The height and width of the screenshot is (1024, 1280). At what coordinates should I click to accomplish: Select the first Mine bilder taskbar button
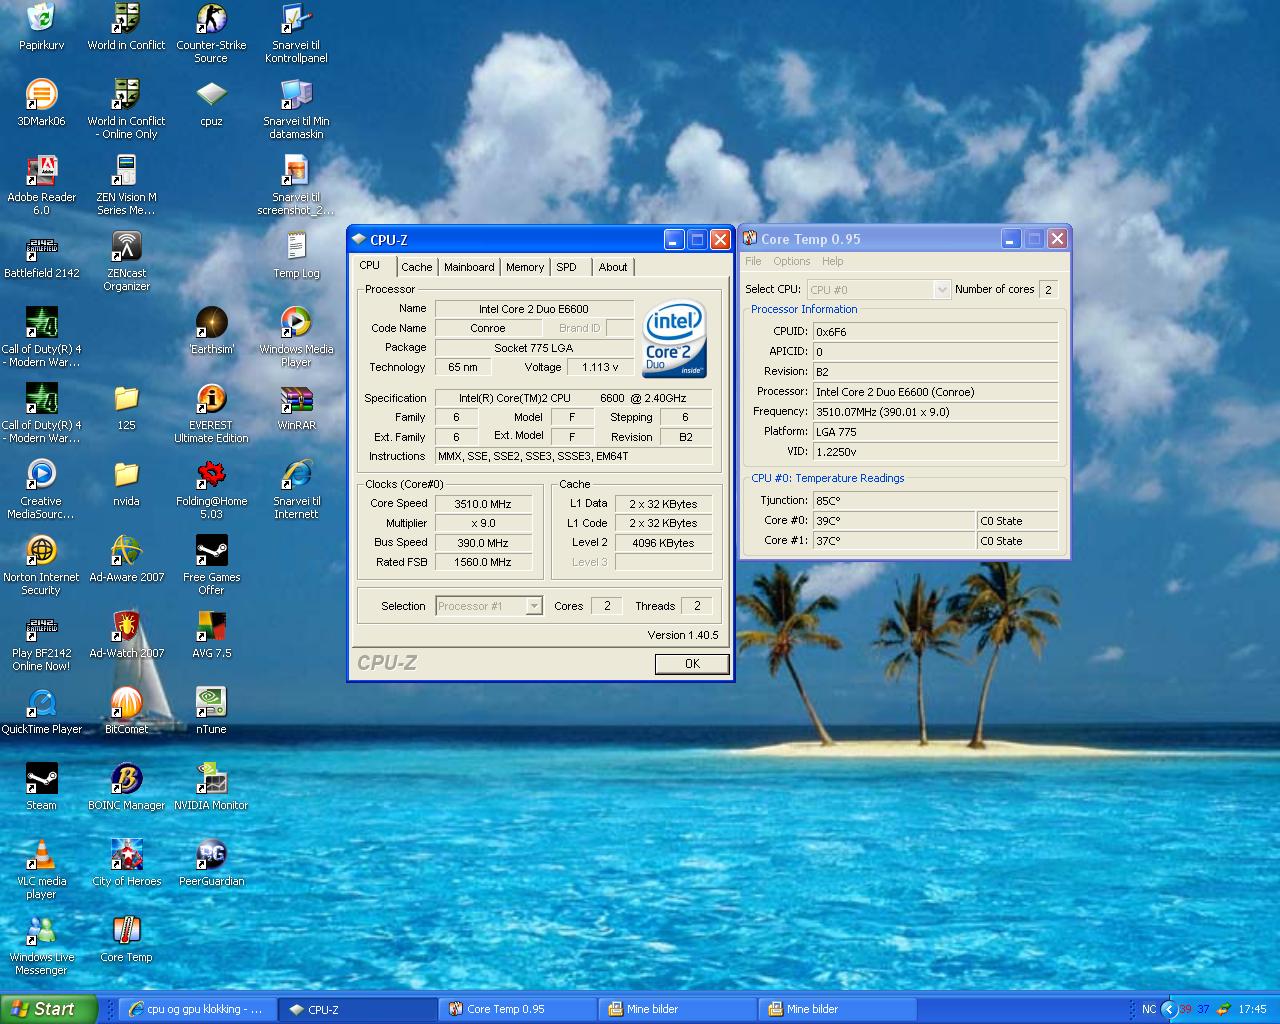click(x=677, y=1009)
